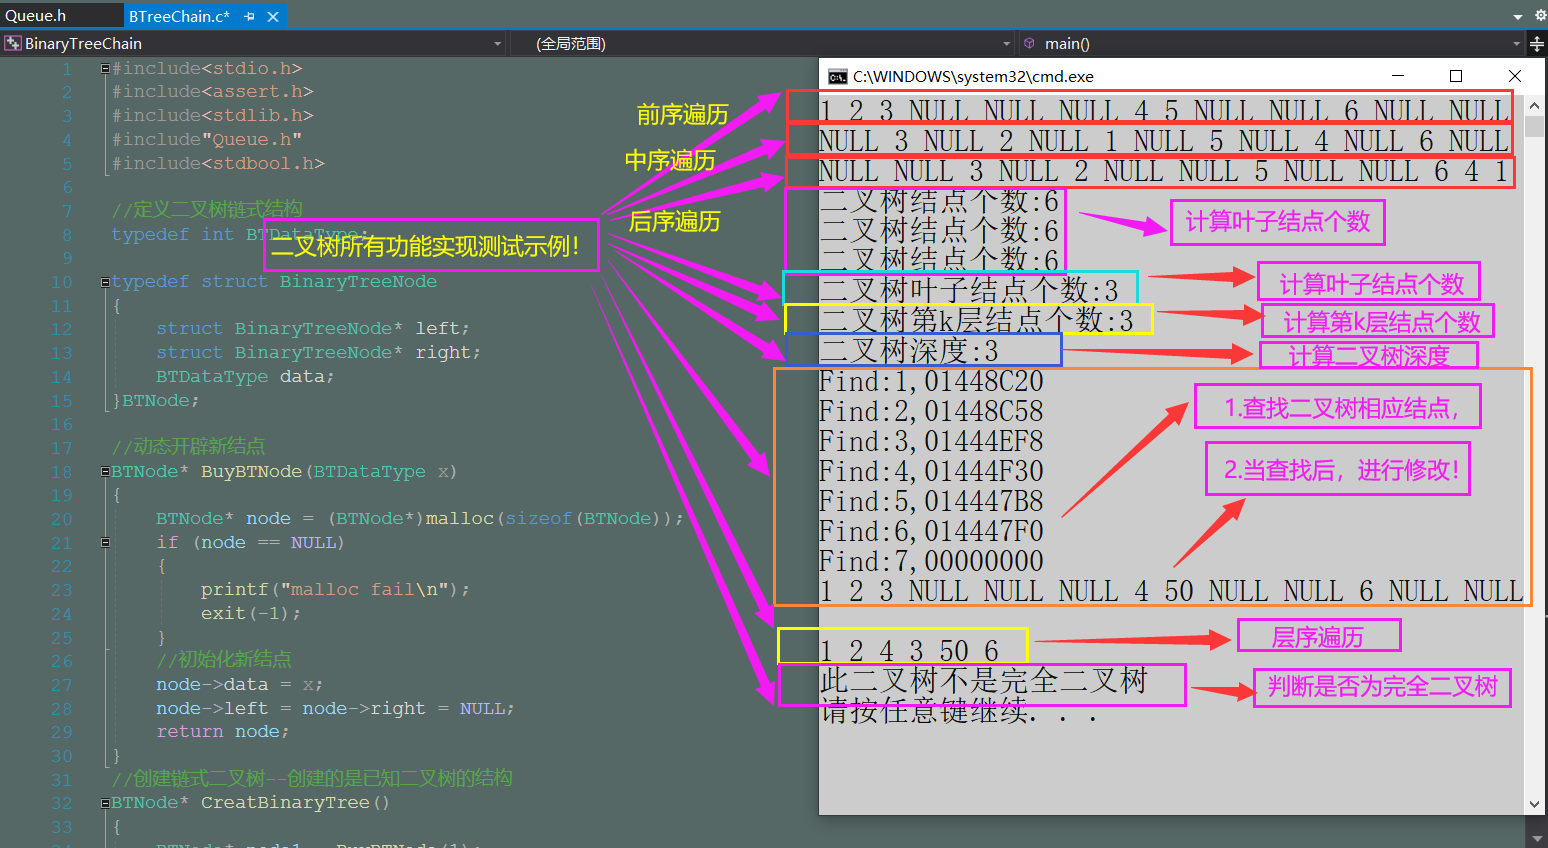Click the console scrollbar up arrow
1548x848 pixels.
click(x=1535, y=105)
